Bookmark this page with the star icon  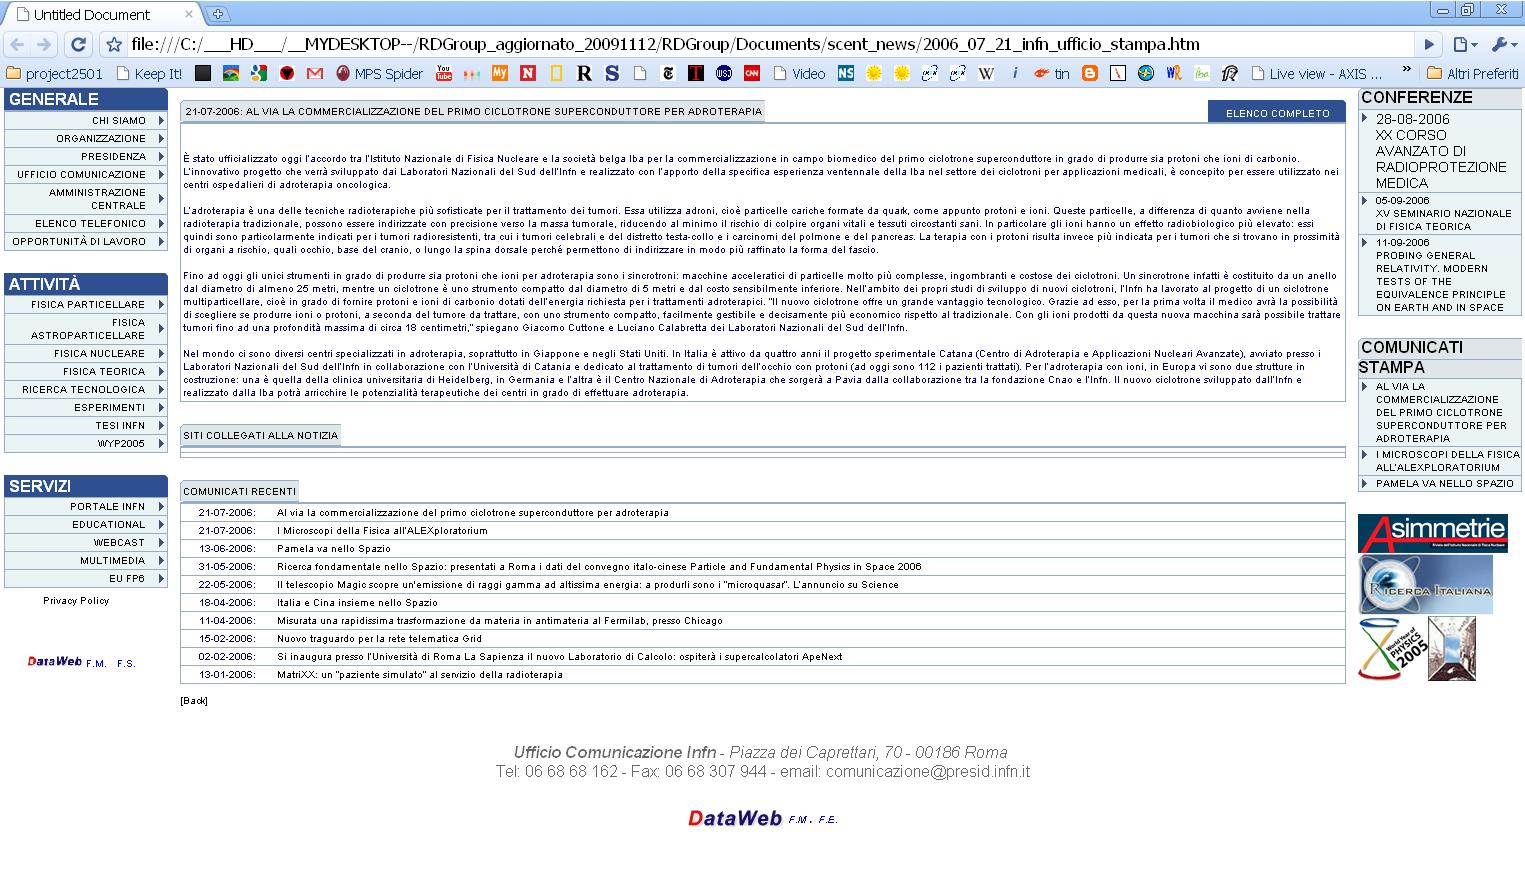(114, 44)
